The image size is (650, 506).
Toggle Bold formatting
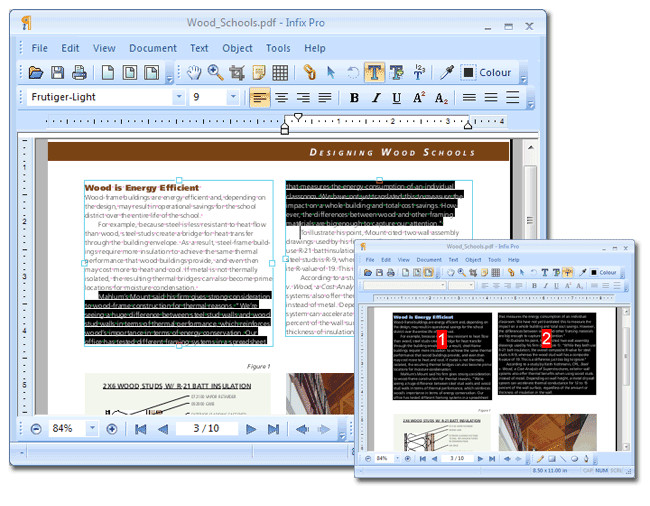(353, 98)
